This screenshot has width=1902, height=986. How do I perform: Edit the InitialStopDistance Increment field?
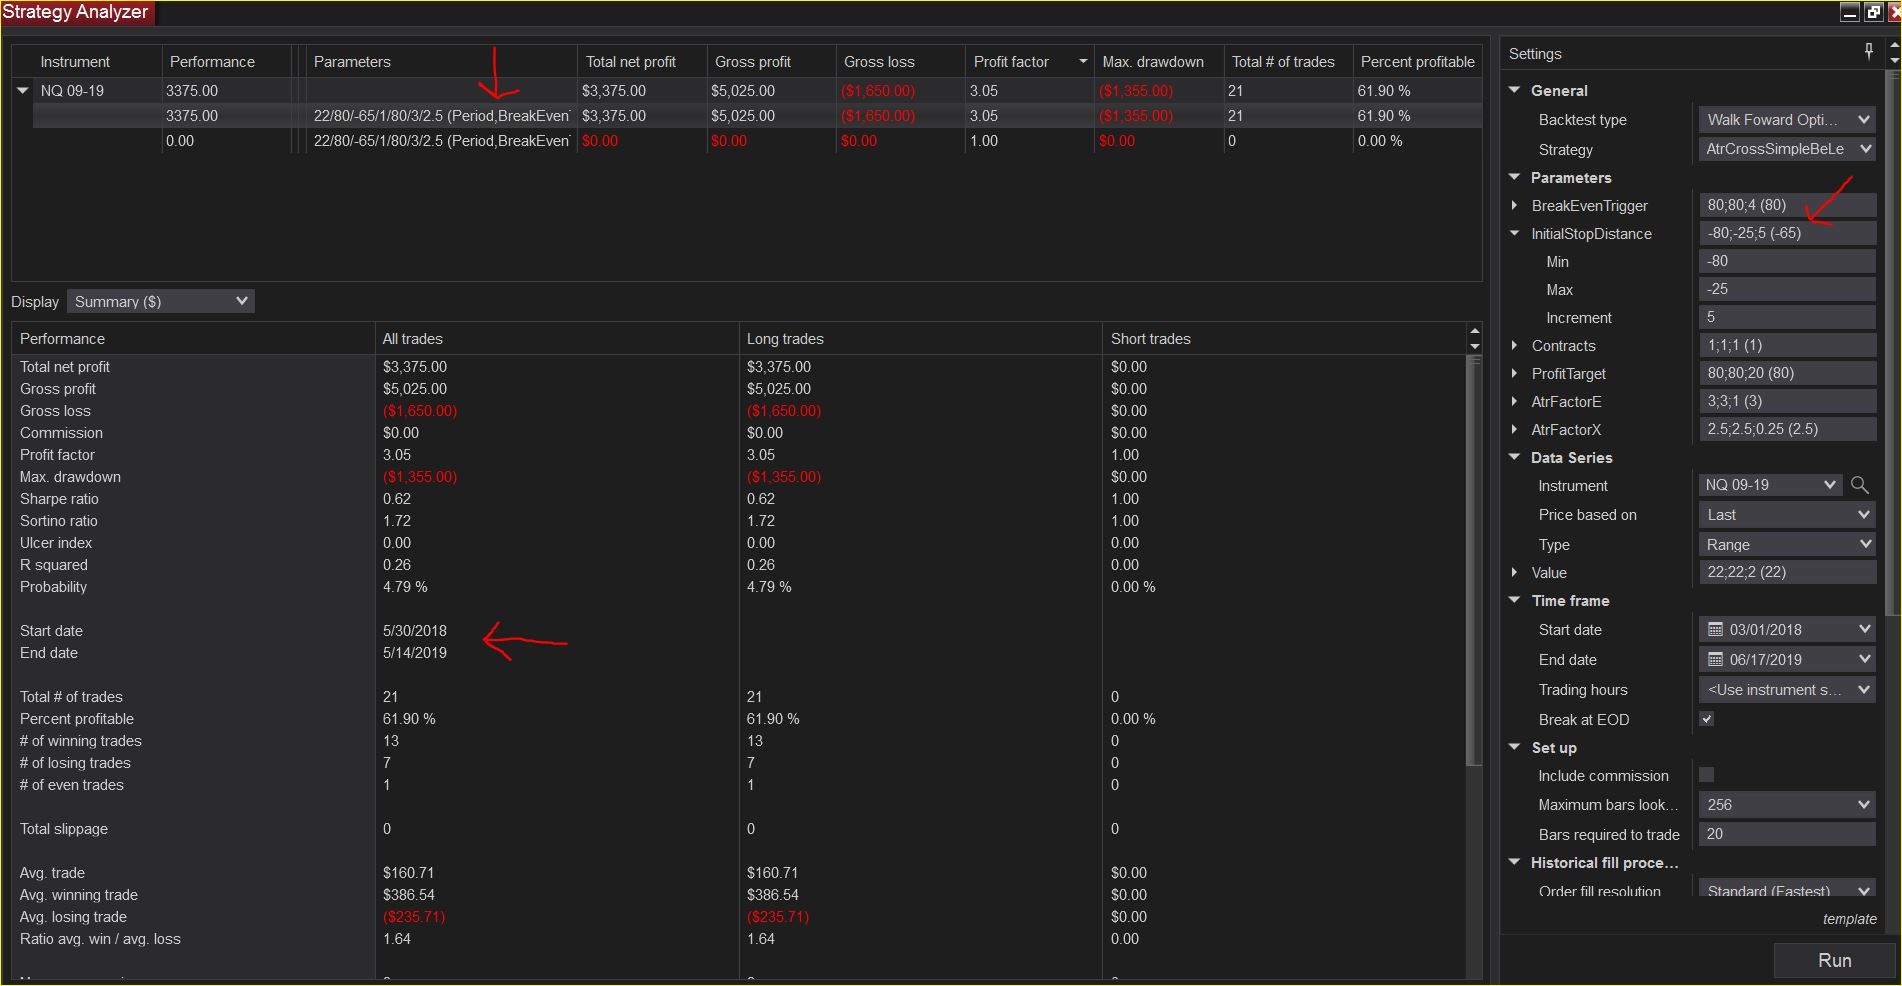point(1787,317)
